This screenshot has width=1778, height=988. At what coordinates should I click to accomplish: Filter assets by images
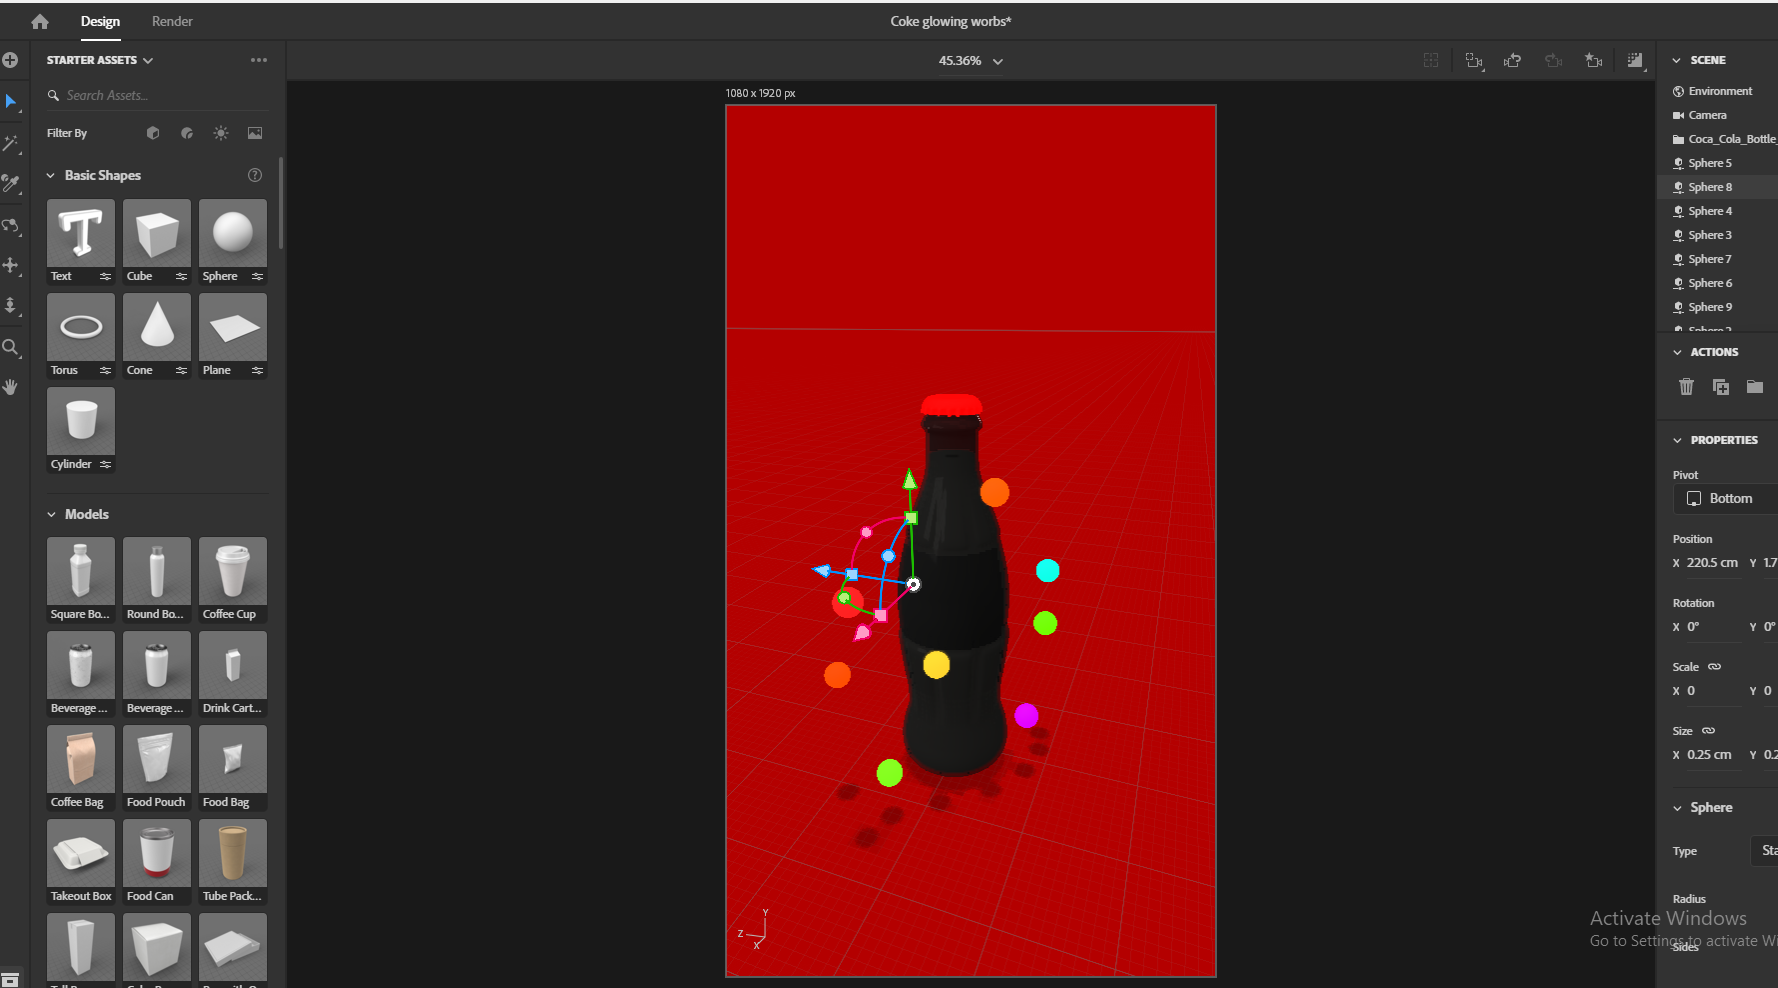[255, 133]
